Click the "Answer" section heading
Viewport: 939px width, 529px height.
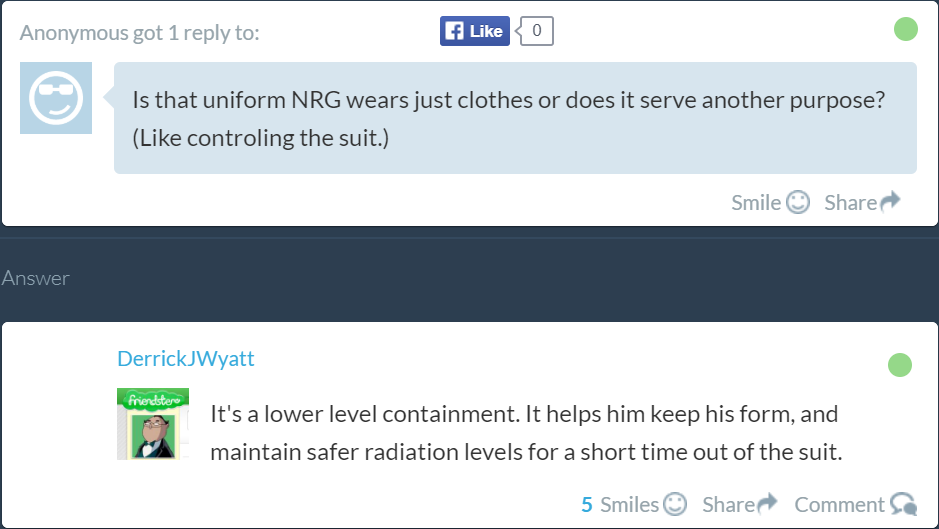tap(36, 279)
